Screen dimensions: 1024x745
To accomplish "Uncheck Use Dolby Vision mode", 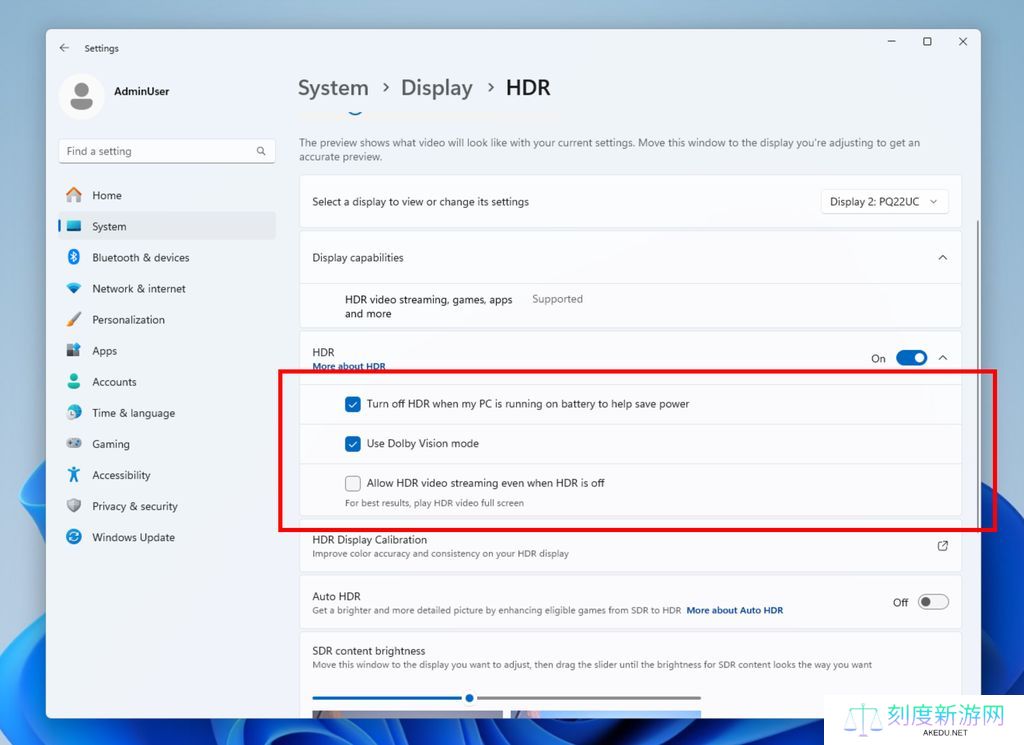I will point(353,444).
